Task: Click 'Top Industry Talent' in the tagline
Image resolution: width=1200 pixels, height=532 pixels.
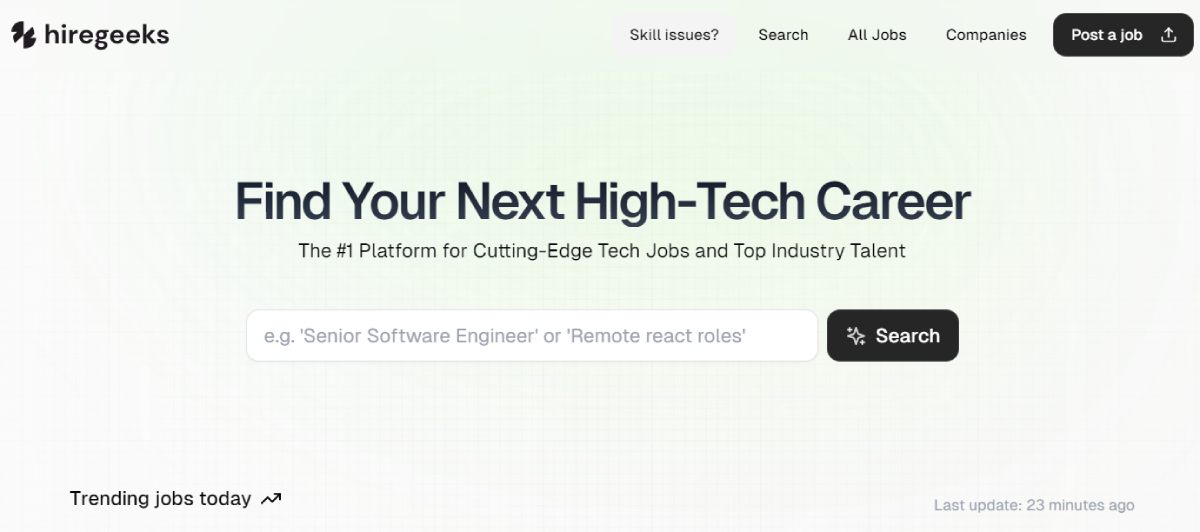Action: pyautogui.click(x=819, y=250)
